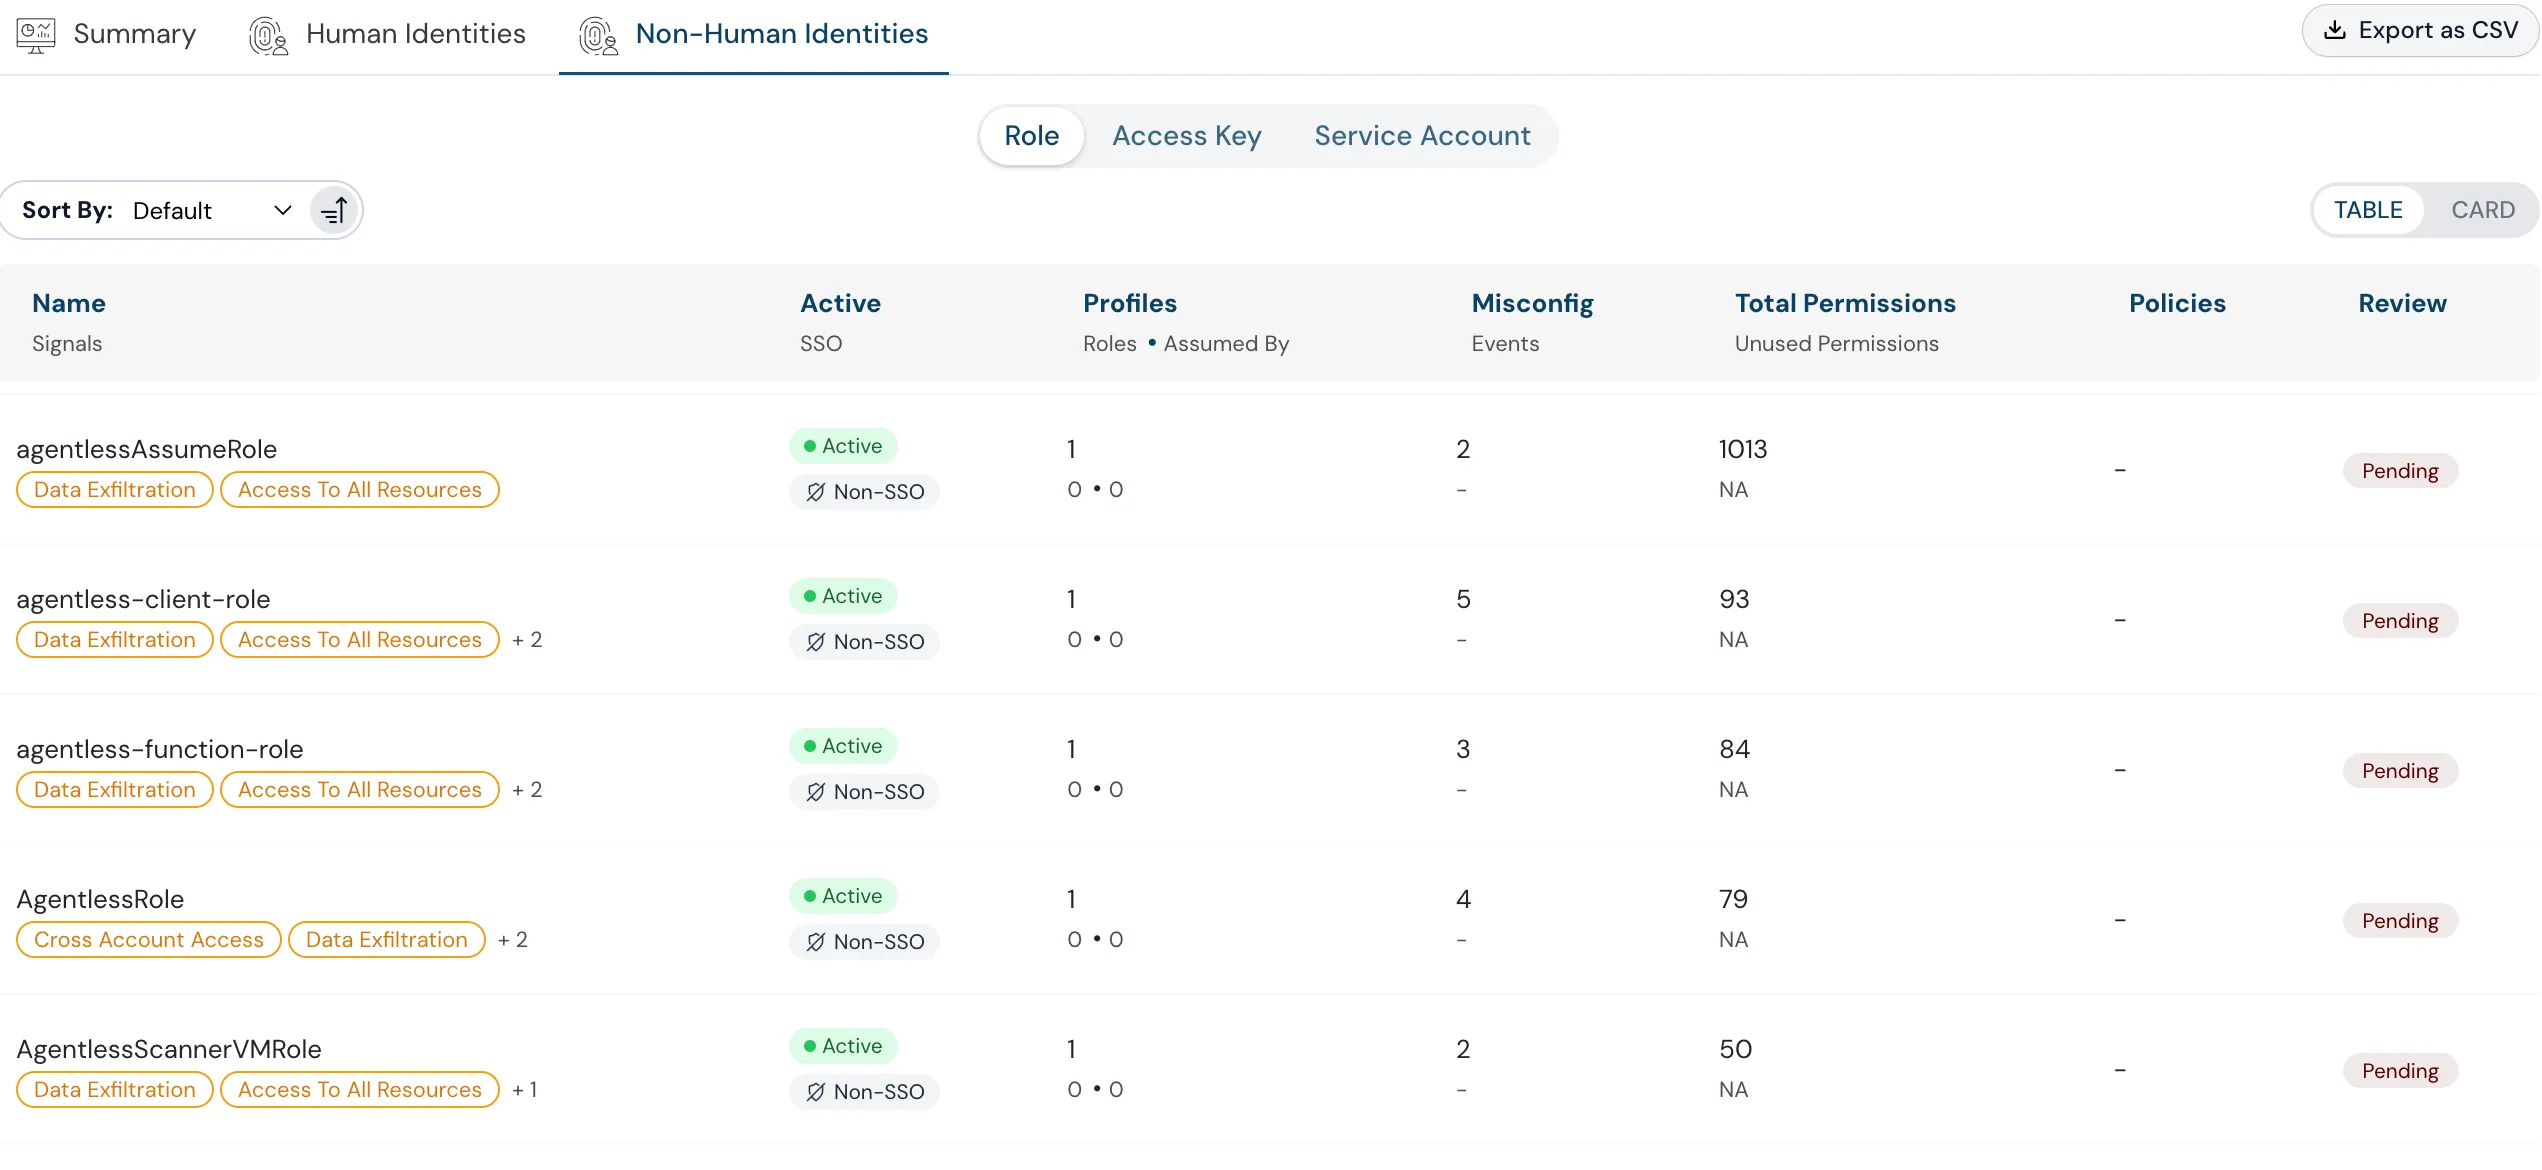Switch to the Access Key tab
The width and height of the screenshot is (2542, 1170).
tap(1186, 135)
